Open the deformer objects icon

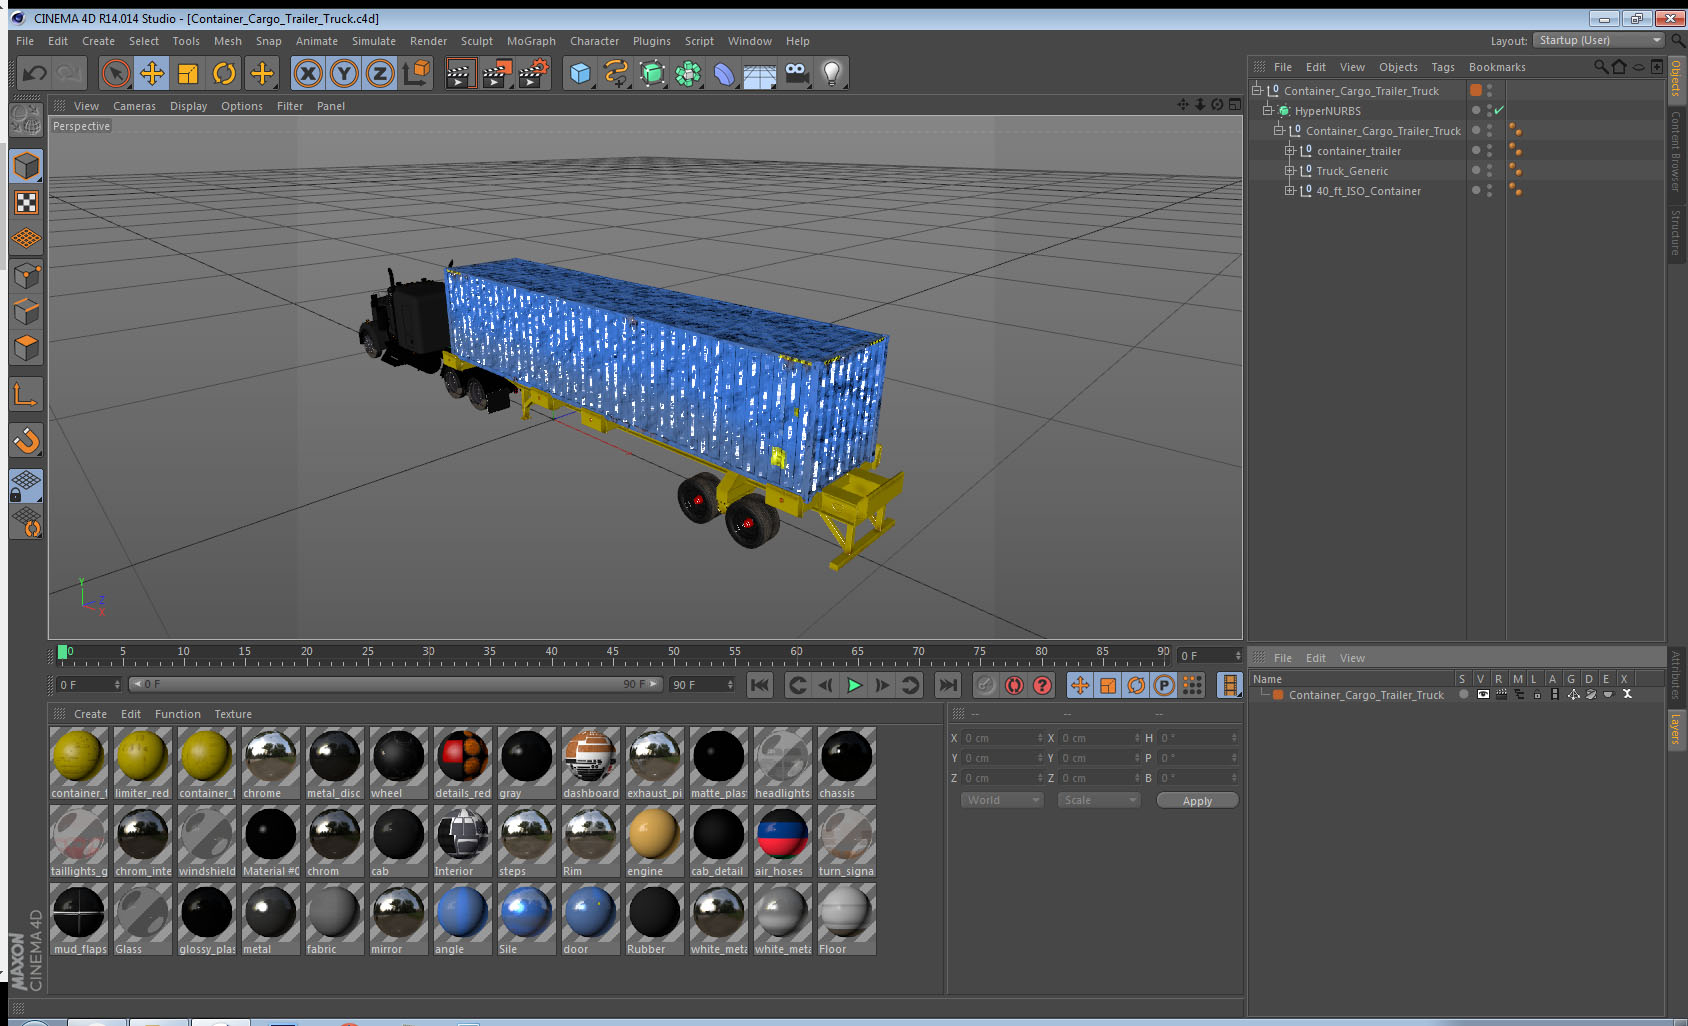coord(724,73)
